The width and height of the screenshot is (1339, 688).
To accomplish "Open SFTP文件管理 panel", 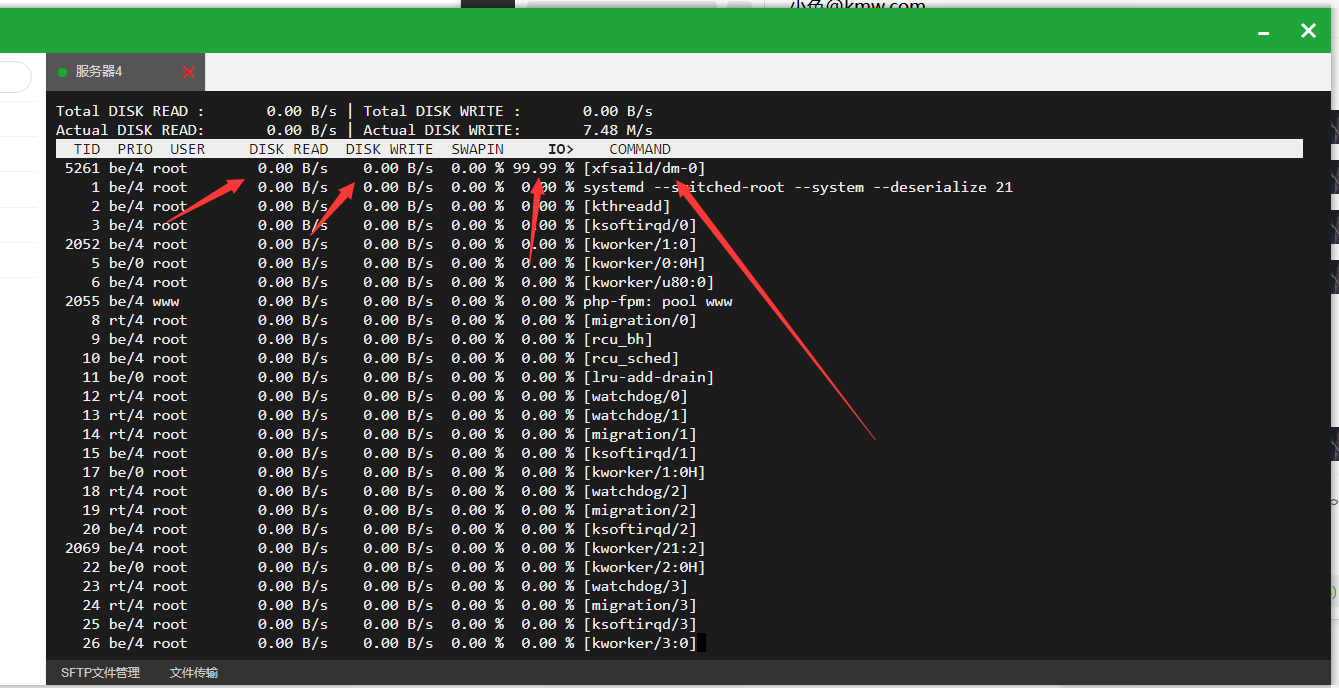I will click(100, 673).
